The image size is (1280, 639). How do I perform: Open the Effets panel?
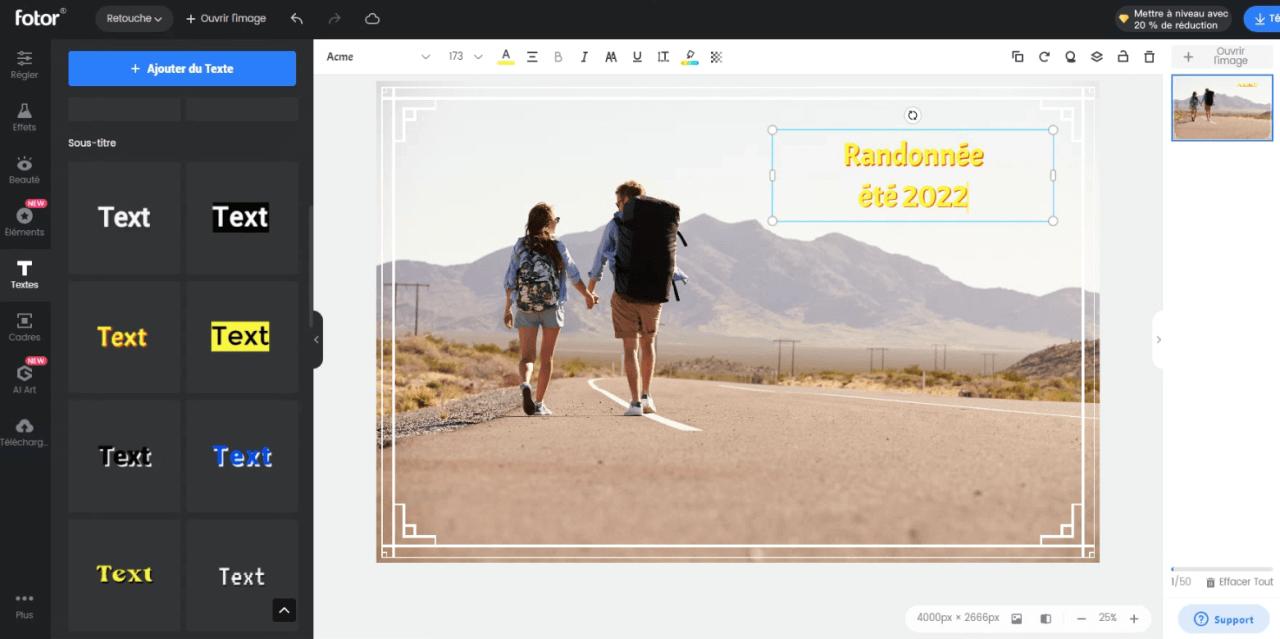[x=24, y=117]
